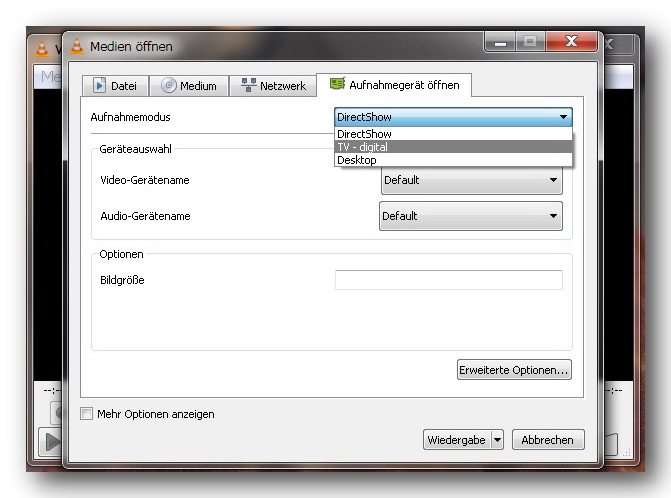Choose TV - digital from the list
Image resolution: width=671 pixels, height=498 pixels.
[x=453, y=147]
